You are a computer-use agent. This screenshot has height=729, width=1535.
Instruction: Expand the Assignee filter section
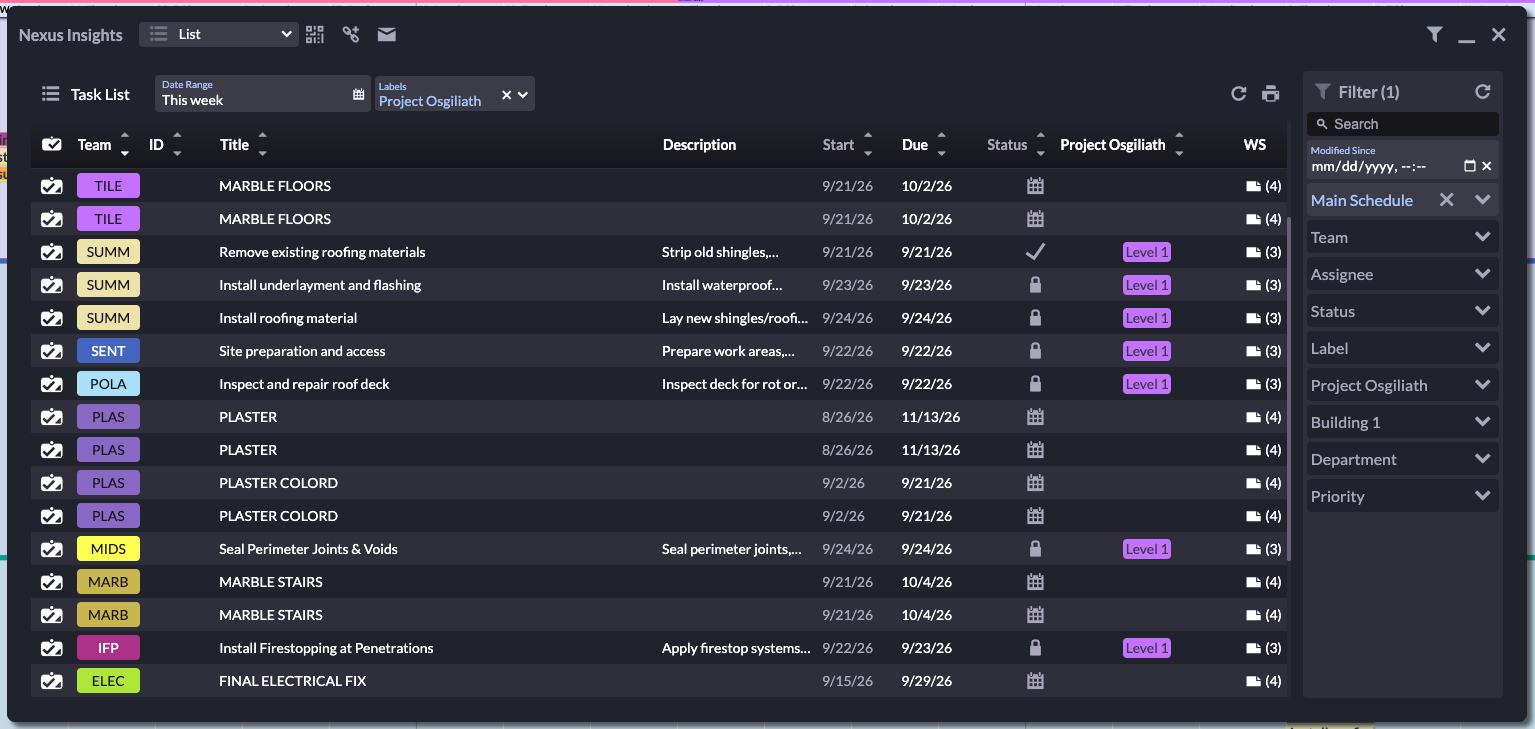[x=1402, y=274]
